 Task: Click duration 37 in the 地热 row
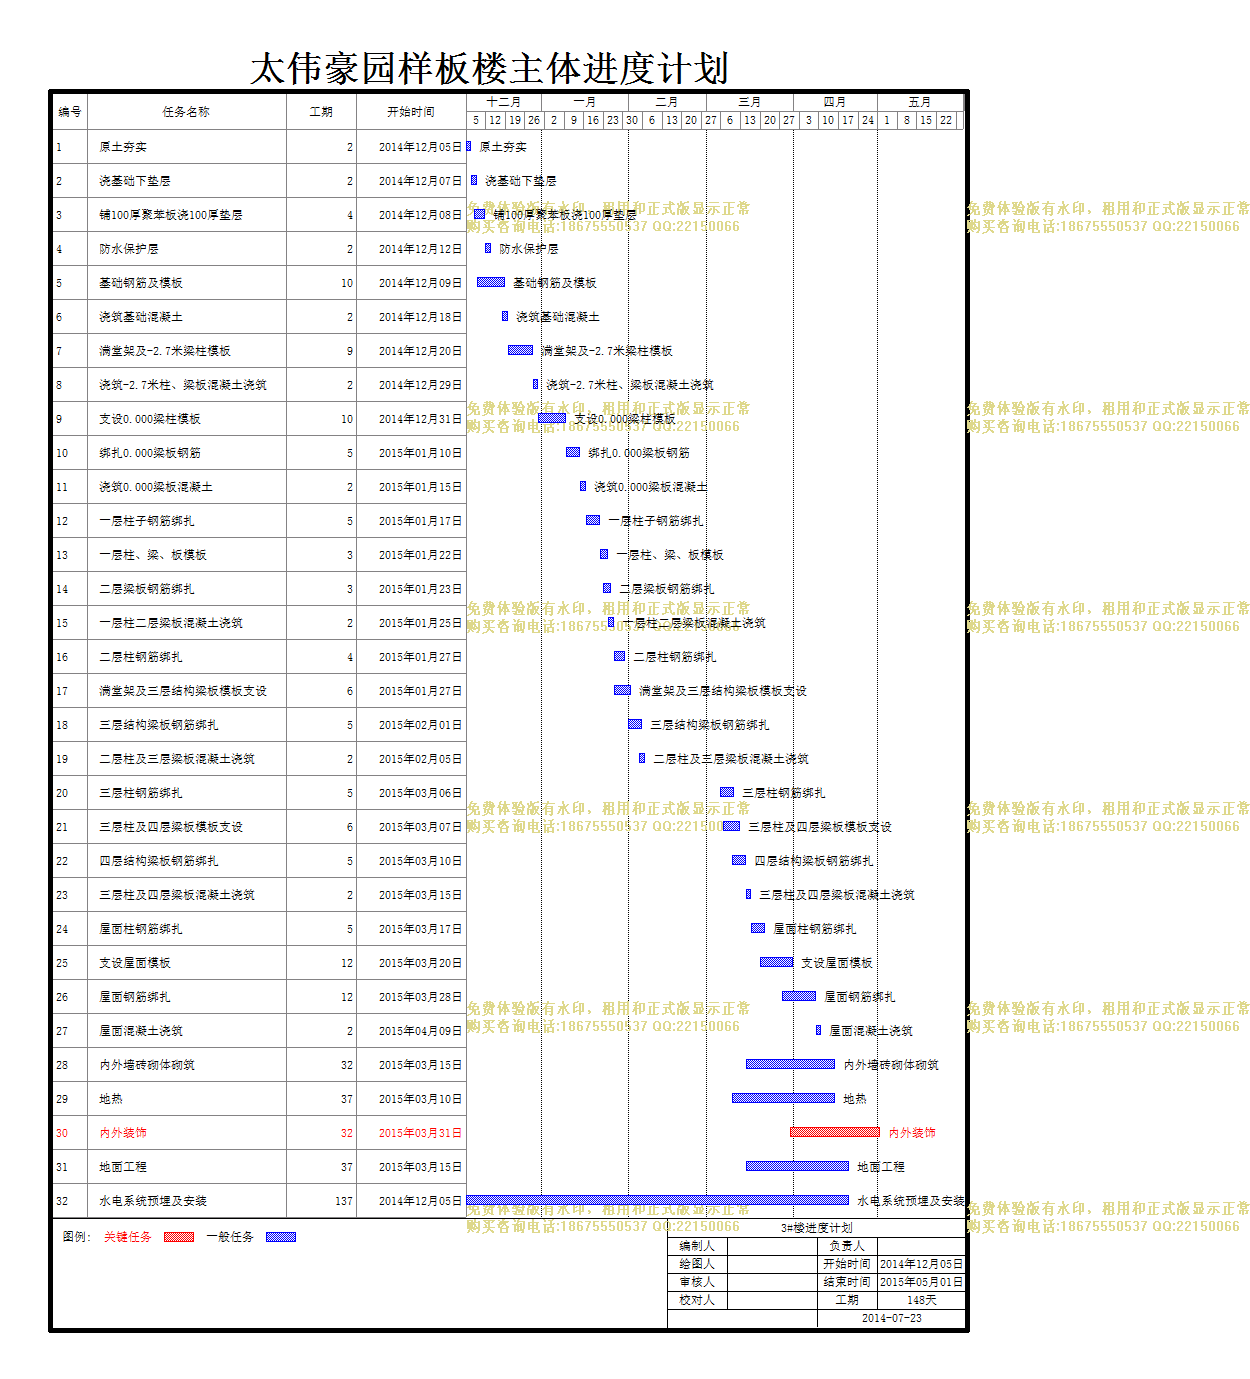click(347, 1099)
